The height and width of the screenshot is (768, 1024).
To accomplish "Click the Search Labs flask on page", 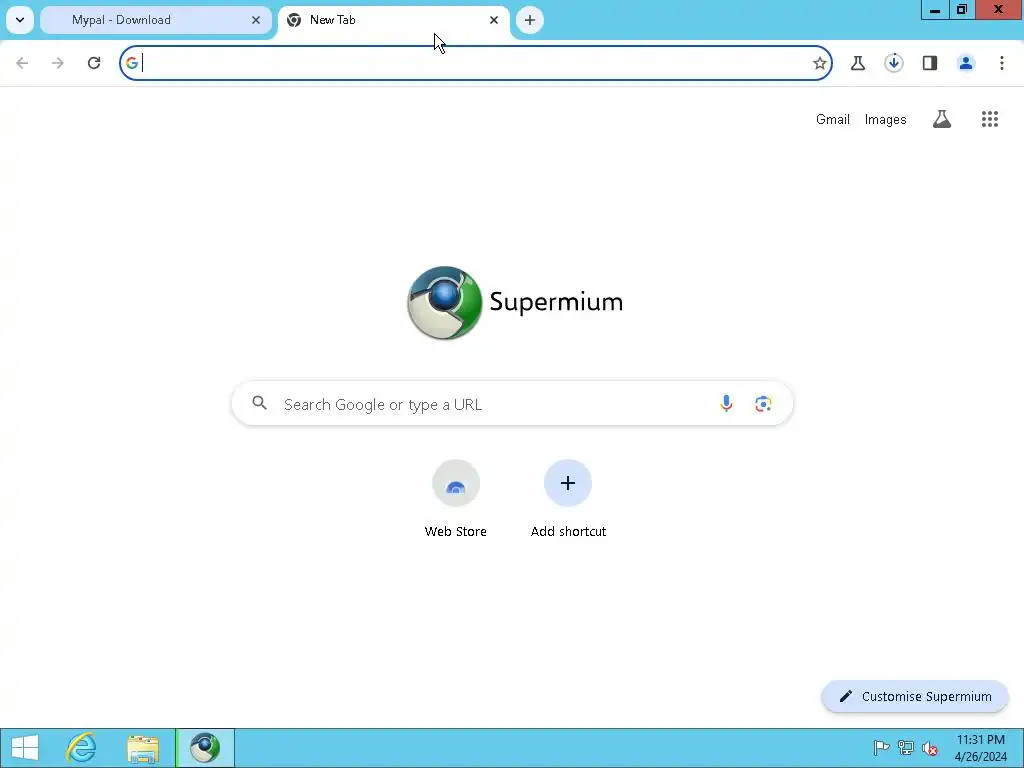I will pos(942,119).
